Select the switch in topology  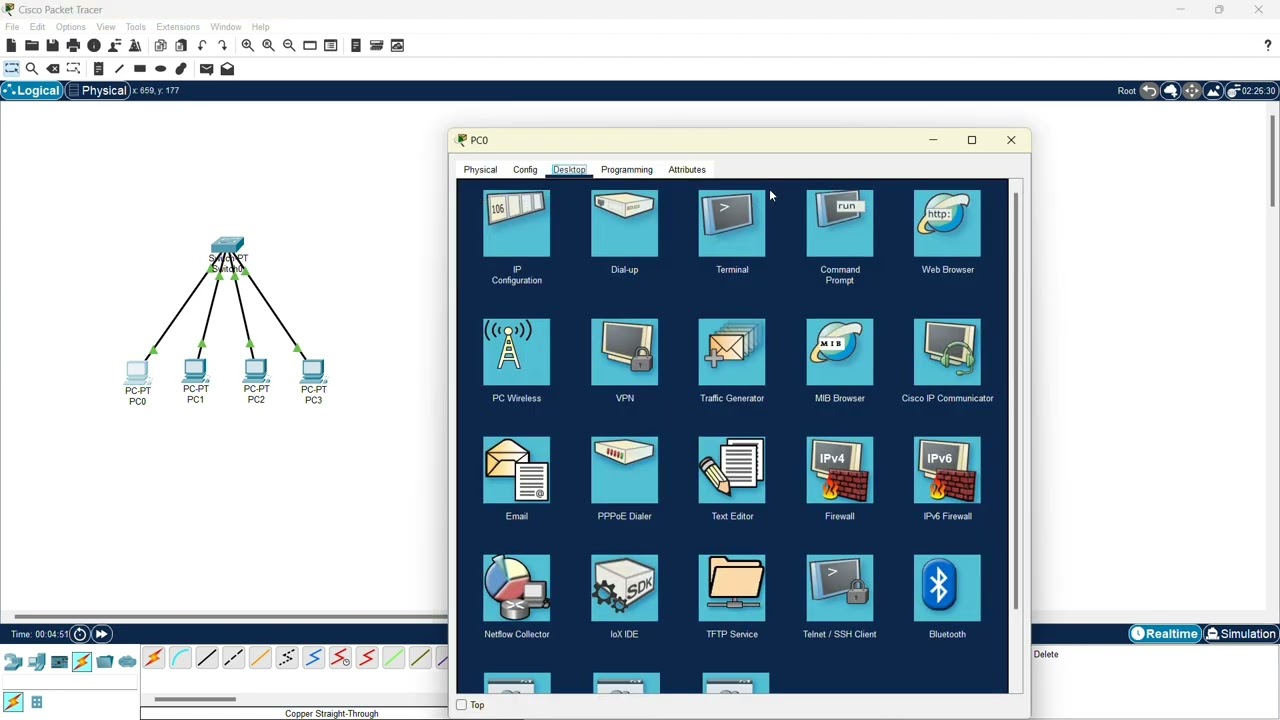click(228, 247)
